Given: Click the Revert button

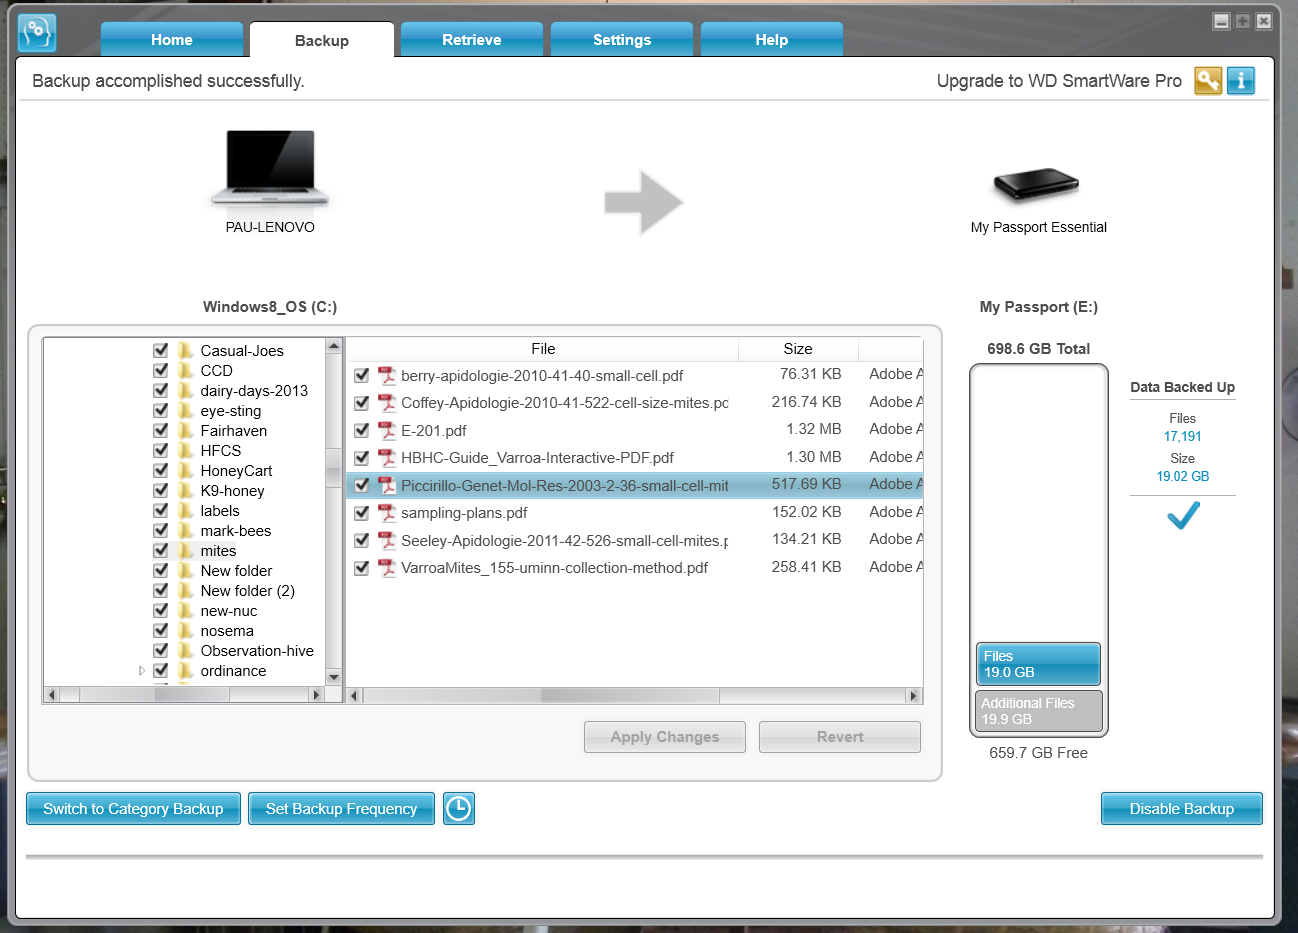Looking at the screenshot, I should (x=840, y=737).
